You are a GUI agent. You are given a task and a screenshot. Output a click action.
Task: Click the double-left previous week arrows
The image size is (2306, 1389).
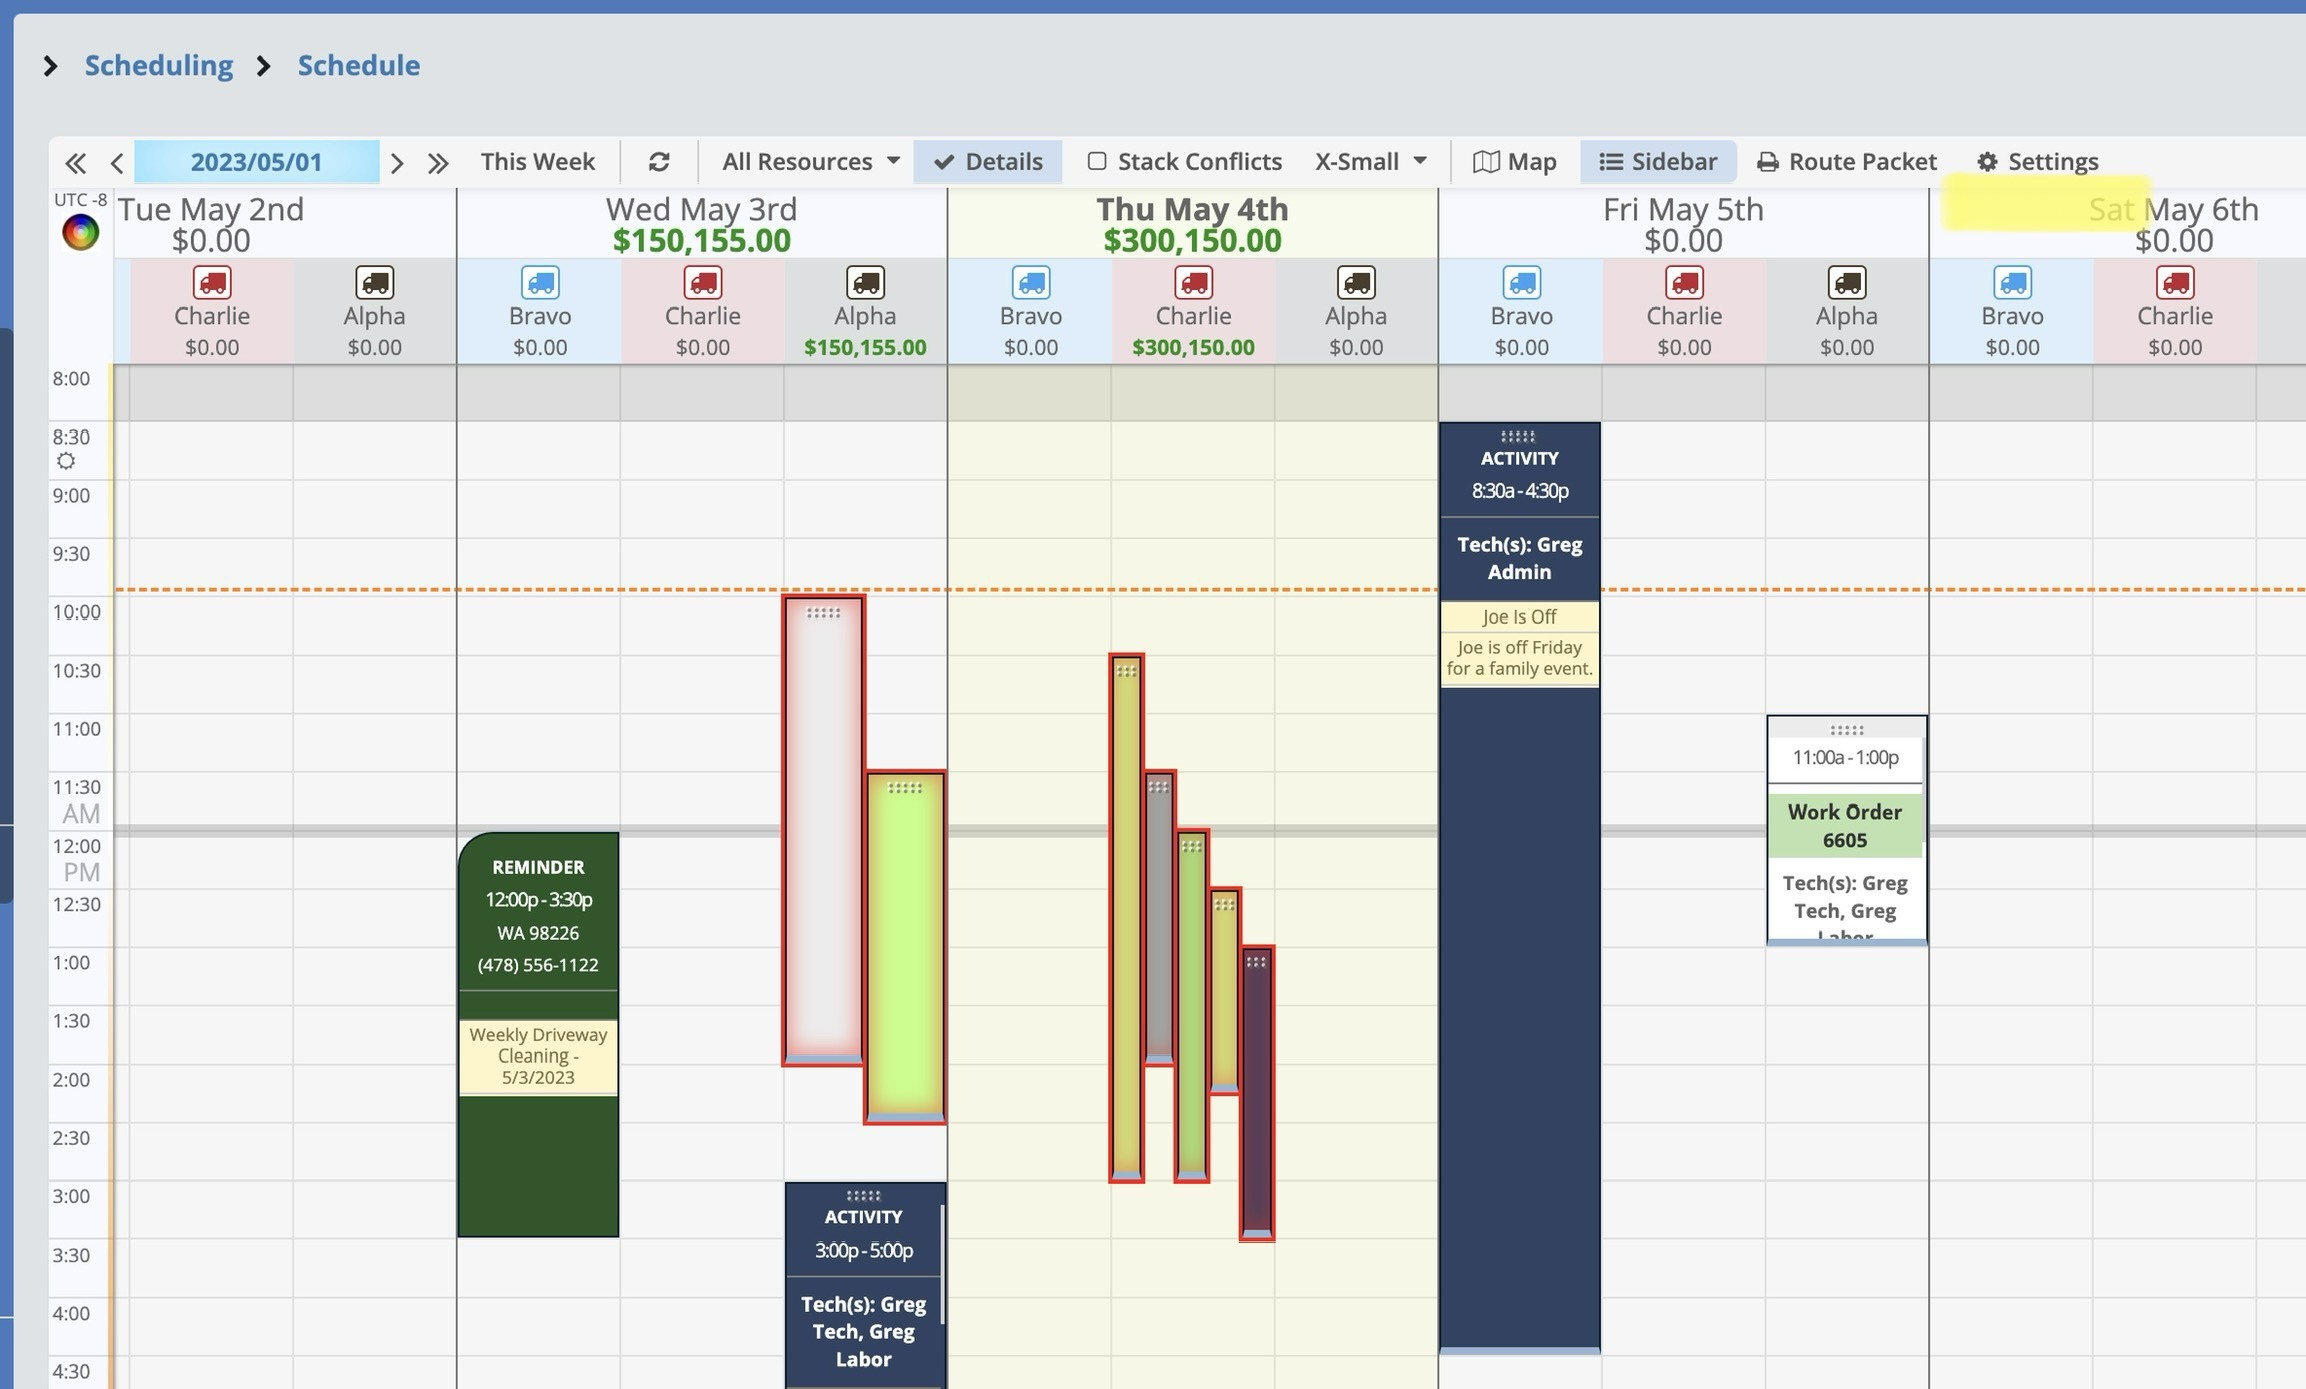coord(75,162)
